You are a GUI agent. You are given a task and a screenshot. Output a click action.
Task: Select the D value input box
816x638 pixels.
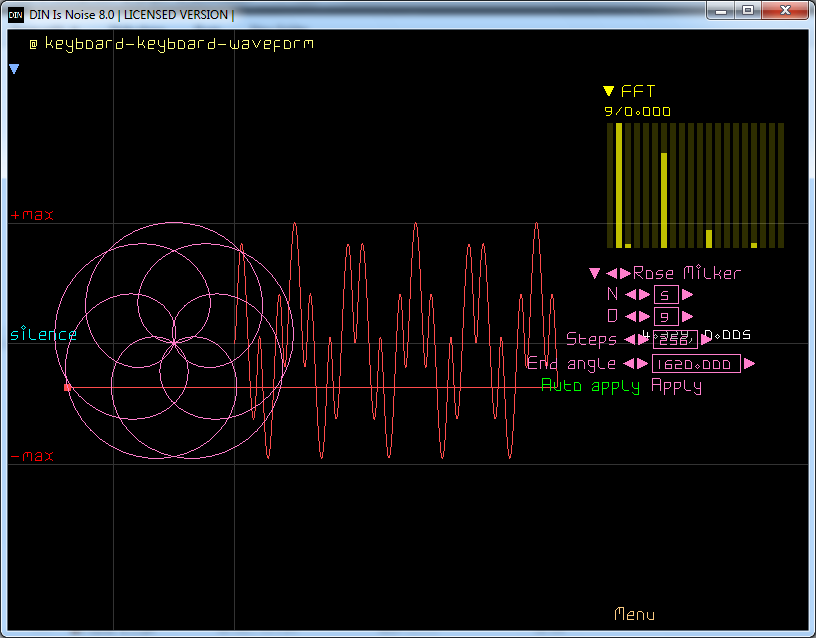coord(666,317)
